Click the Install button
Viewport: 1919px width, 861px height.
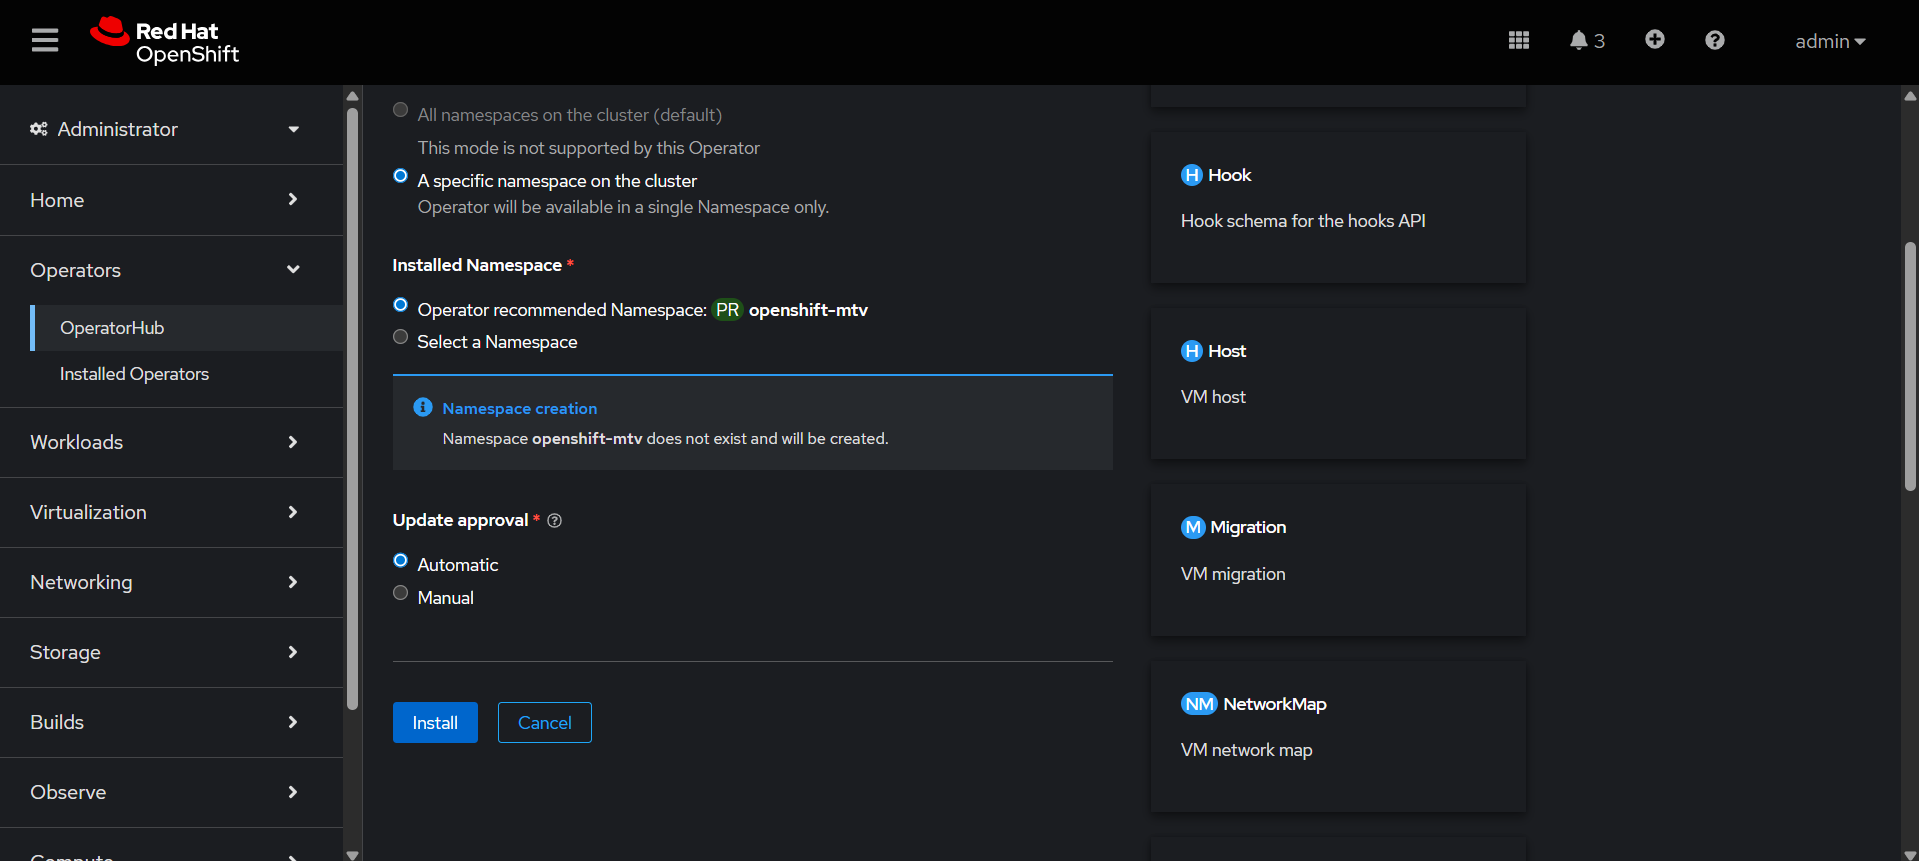pyautogui.click(x=435, y=723)
